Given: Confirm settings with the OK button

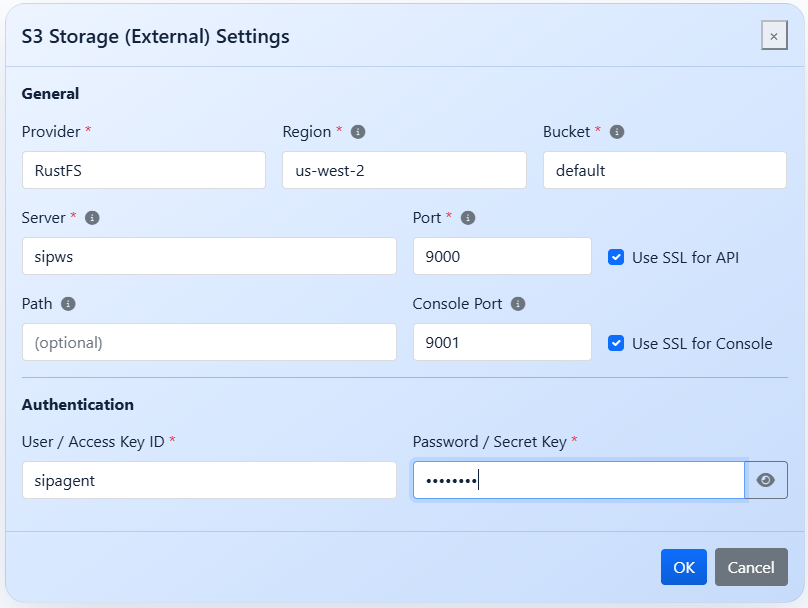Looking at the screenshot, I should point(684,567).
